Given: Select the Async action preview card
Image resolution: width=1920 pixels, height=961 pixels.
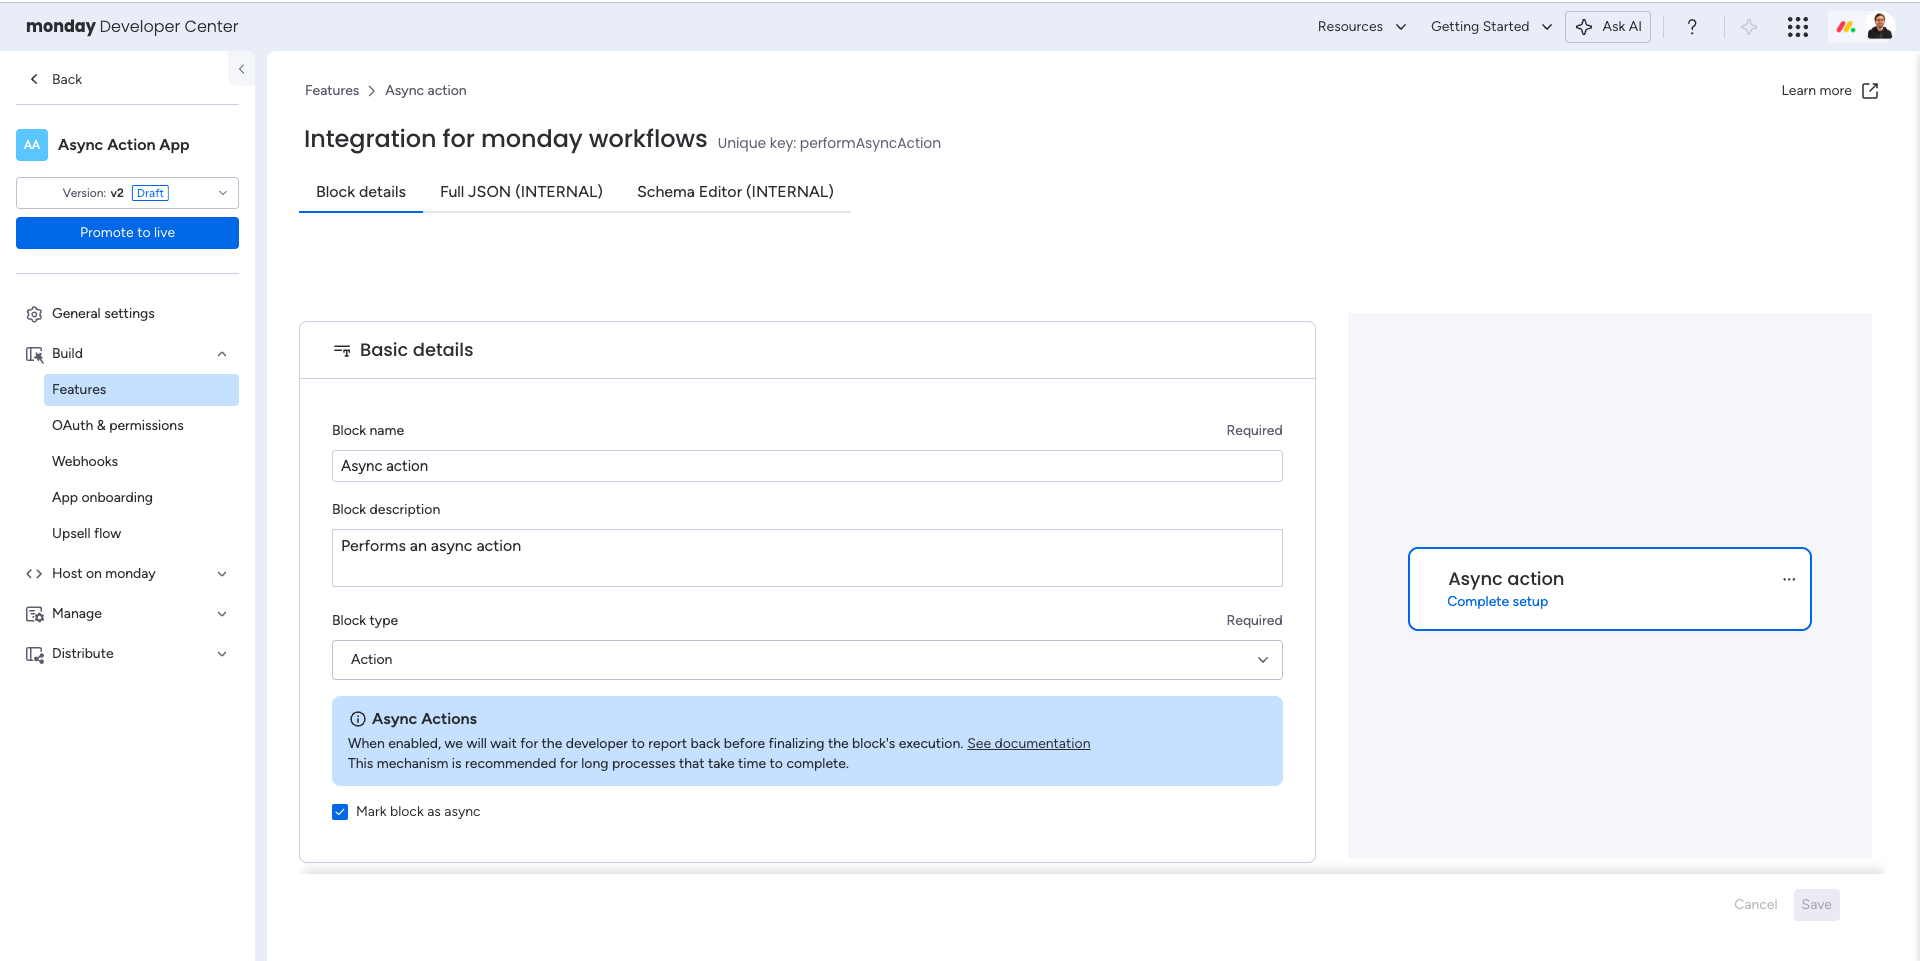Looking at the screenshot, I should pos(1609,589).
